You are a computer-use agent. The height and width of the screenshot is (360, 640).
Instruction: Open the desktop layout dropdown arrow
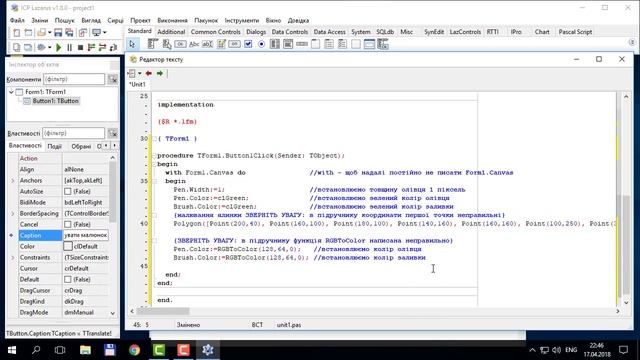[x=104, y=33]
